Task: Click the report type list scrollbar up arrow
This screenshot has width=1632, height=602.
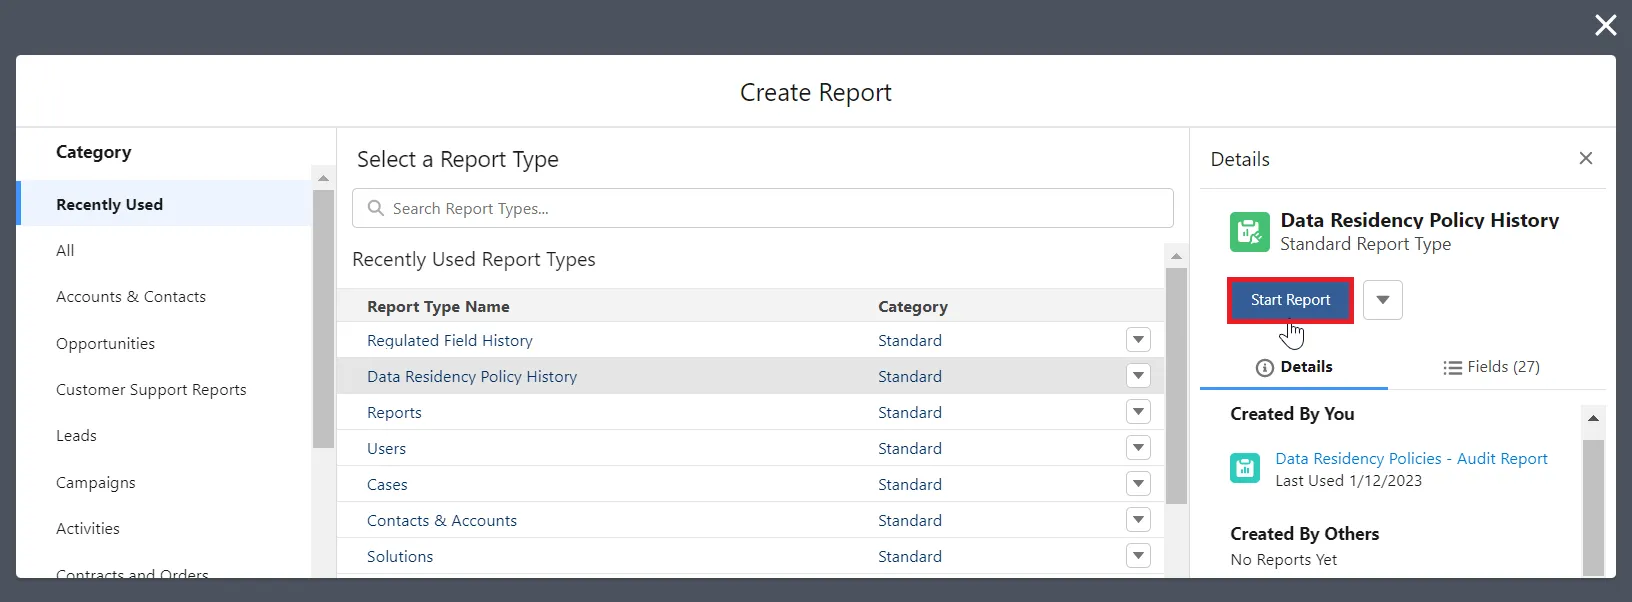Action: pyautogui.click(x=1176, y=256)
